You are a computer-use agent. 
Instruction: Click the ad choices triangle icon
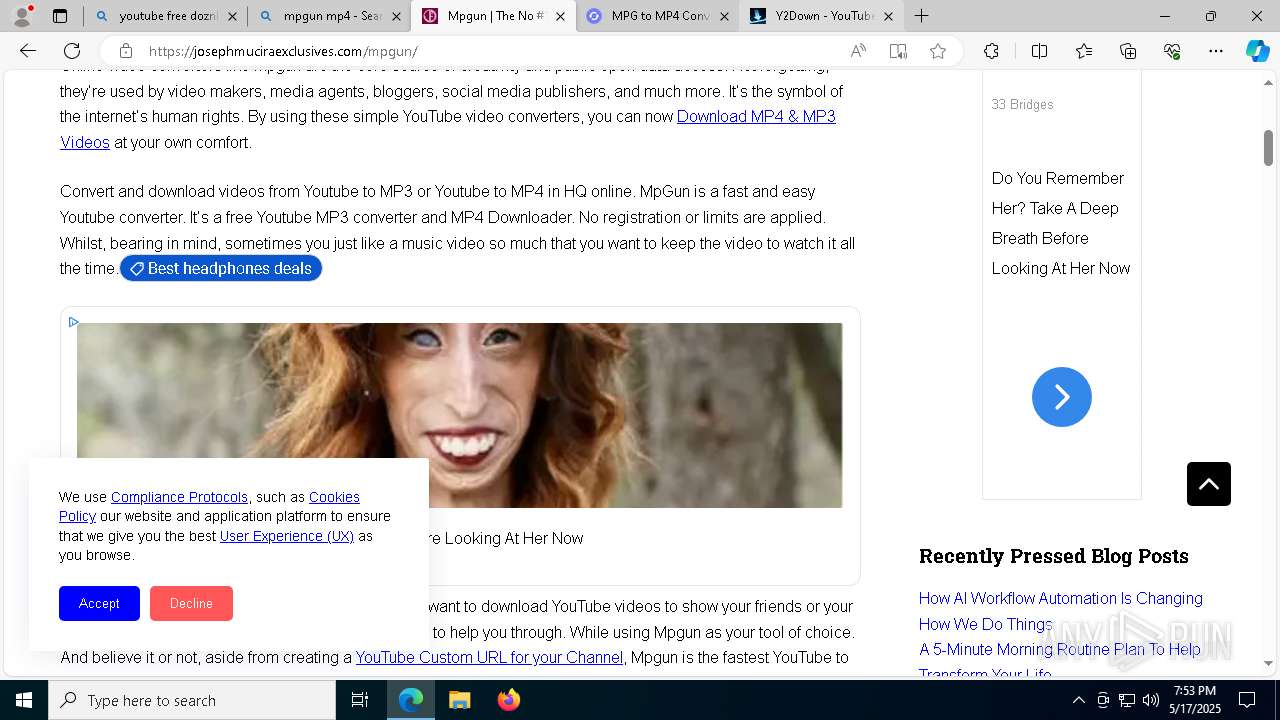[73, 322]
